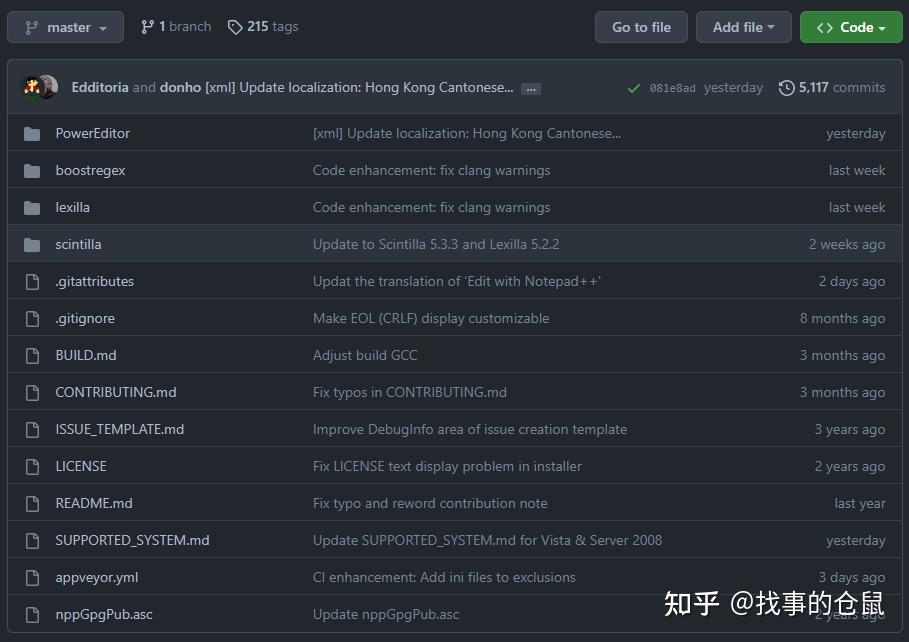Open 'Update to Scintilla 5.3.3' commit
Image resolution: width=909 pixels, height=642 pixels.
click(436, 245)
